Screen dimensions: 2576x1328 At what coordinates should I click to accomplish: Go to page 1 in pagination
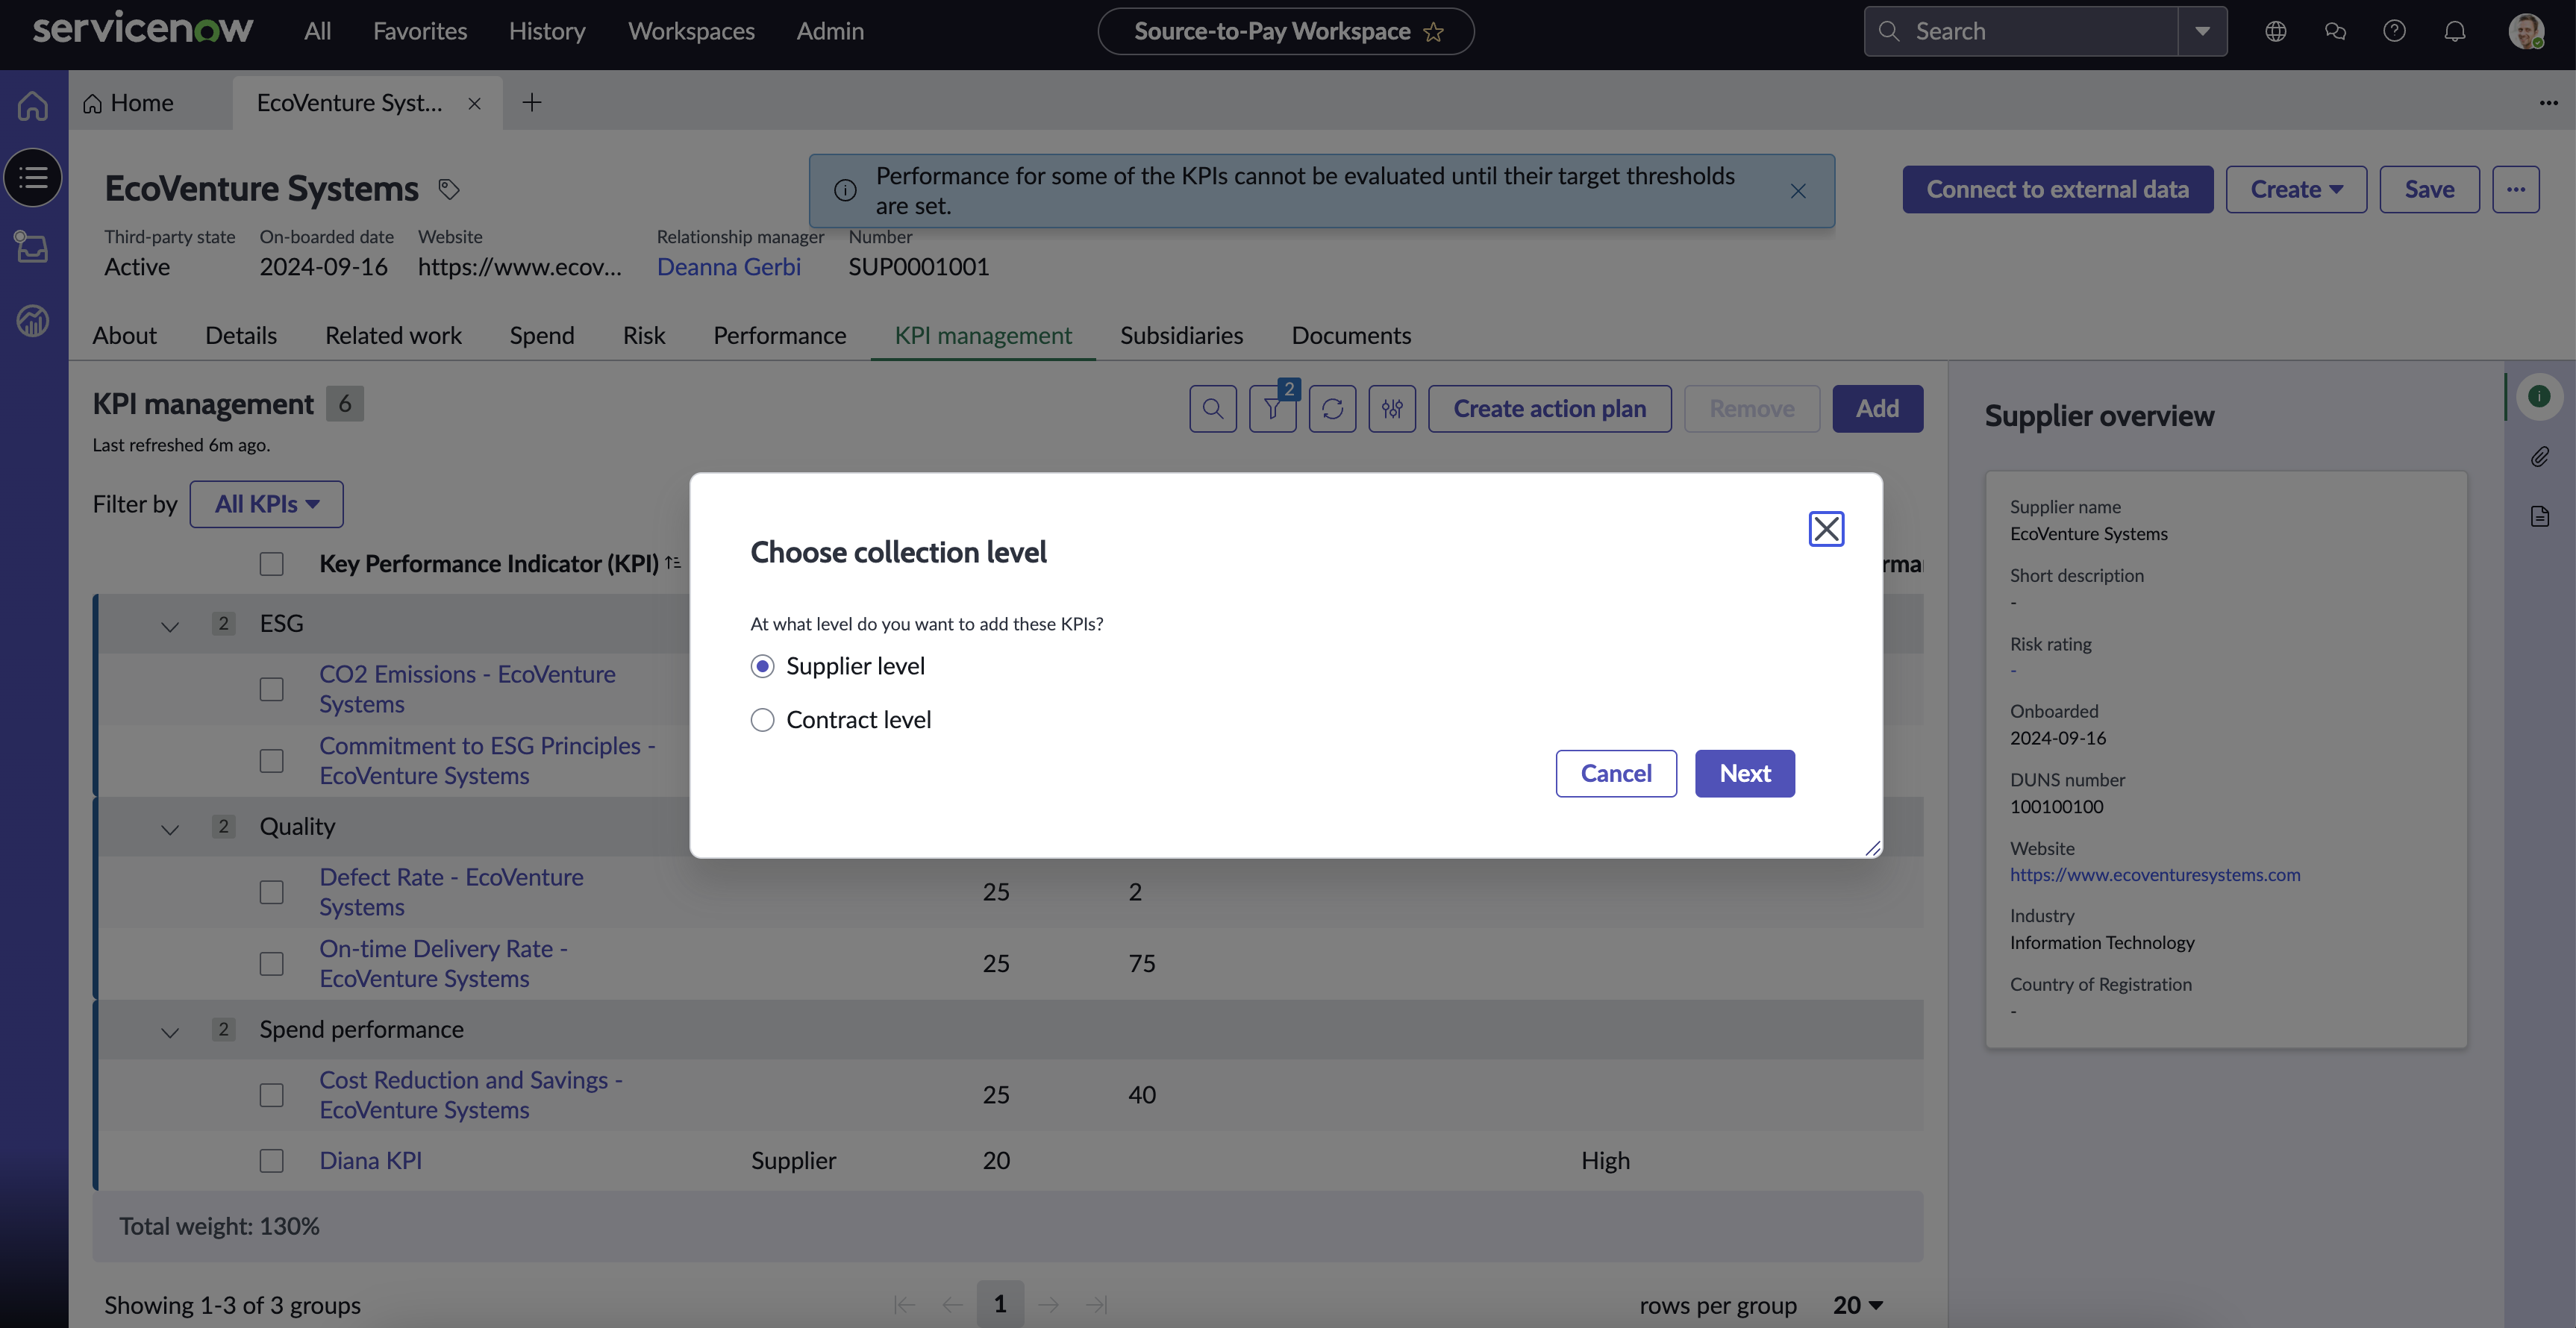click(x=1000, y=1304)
